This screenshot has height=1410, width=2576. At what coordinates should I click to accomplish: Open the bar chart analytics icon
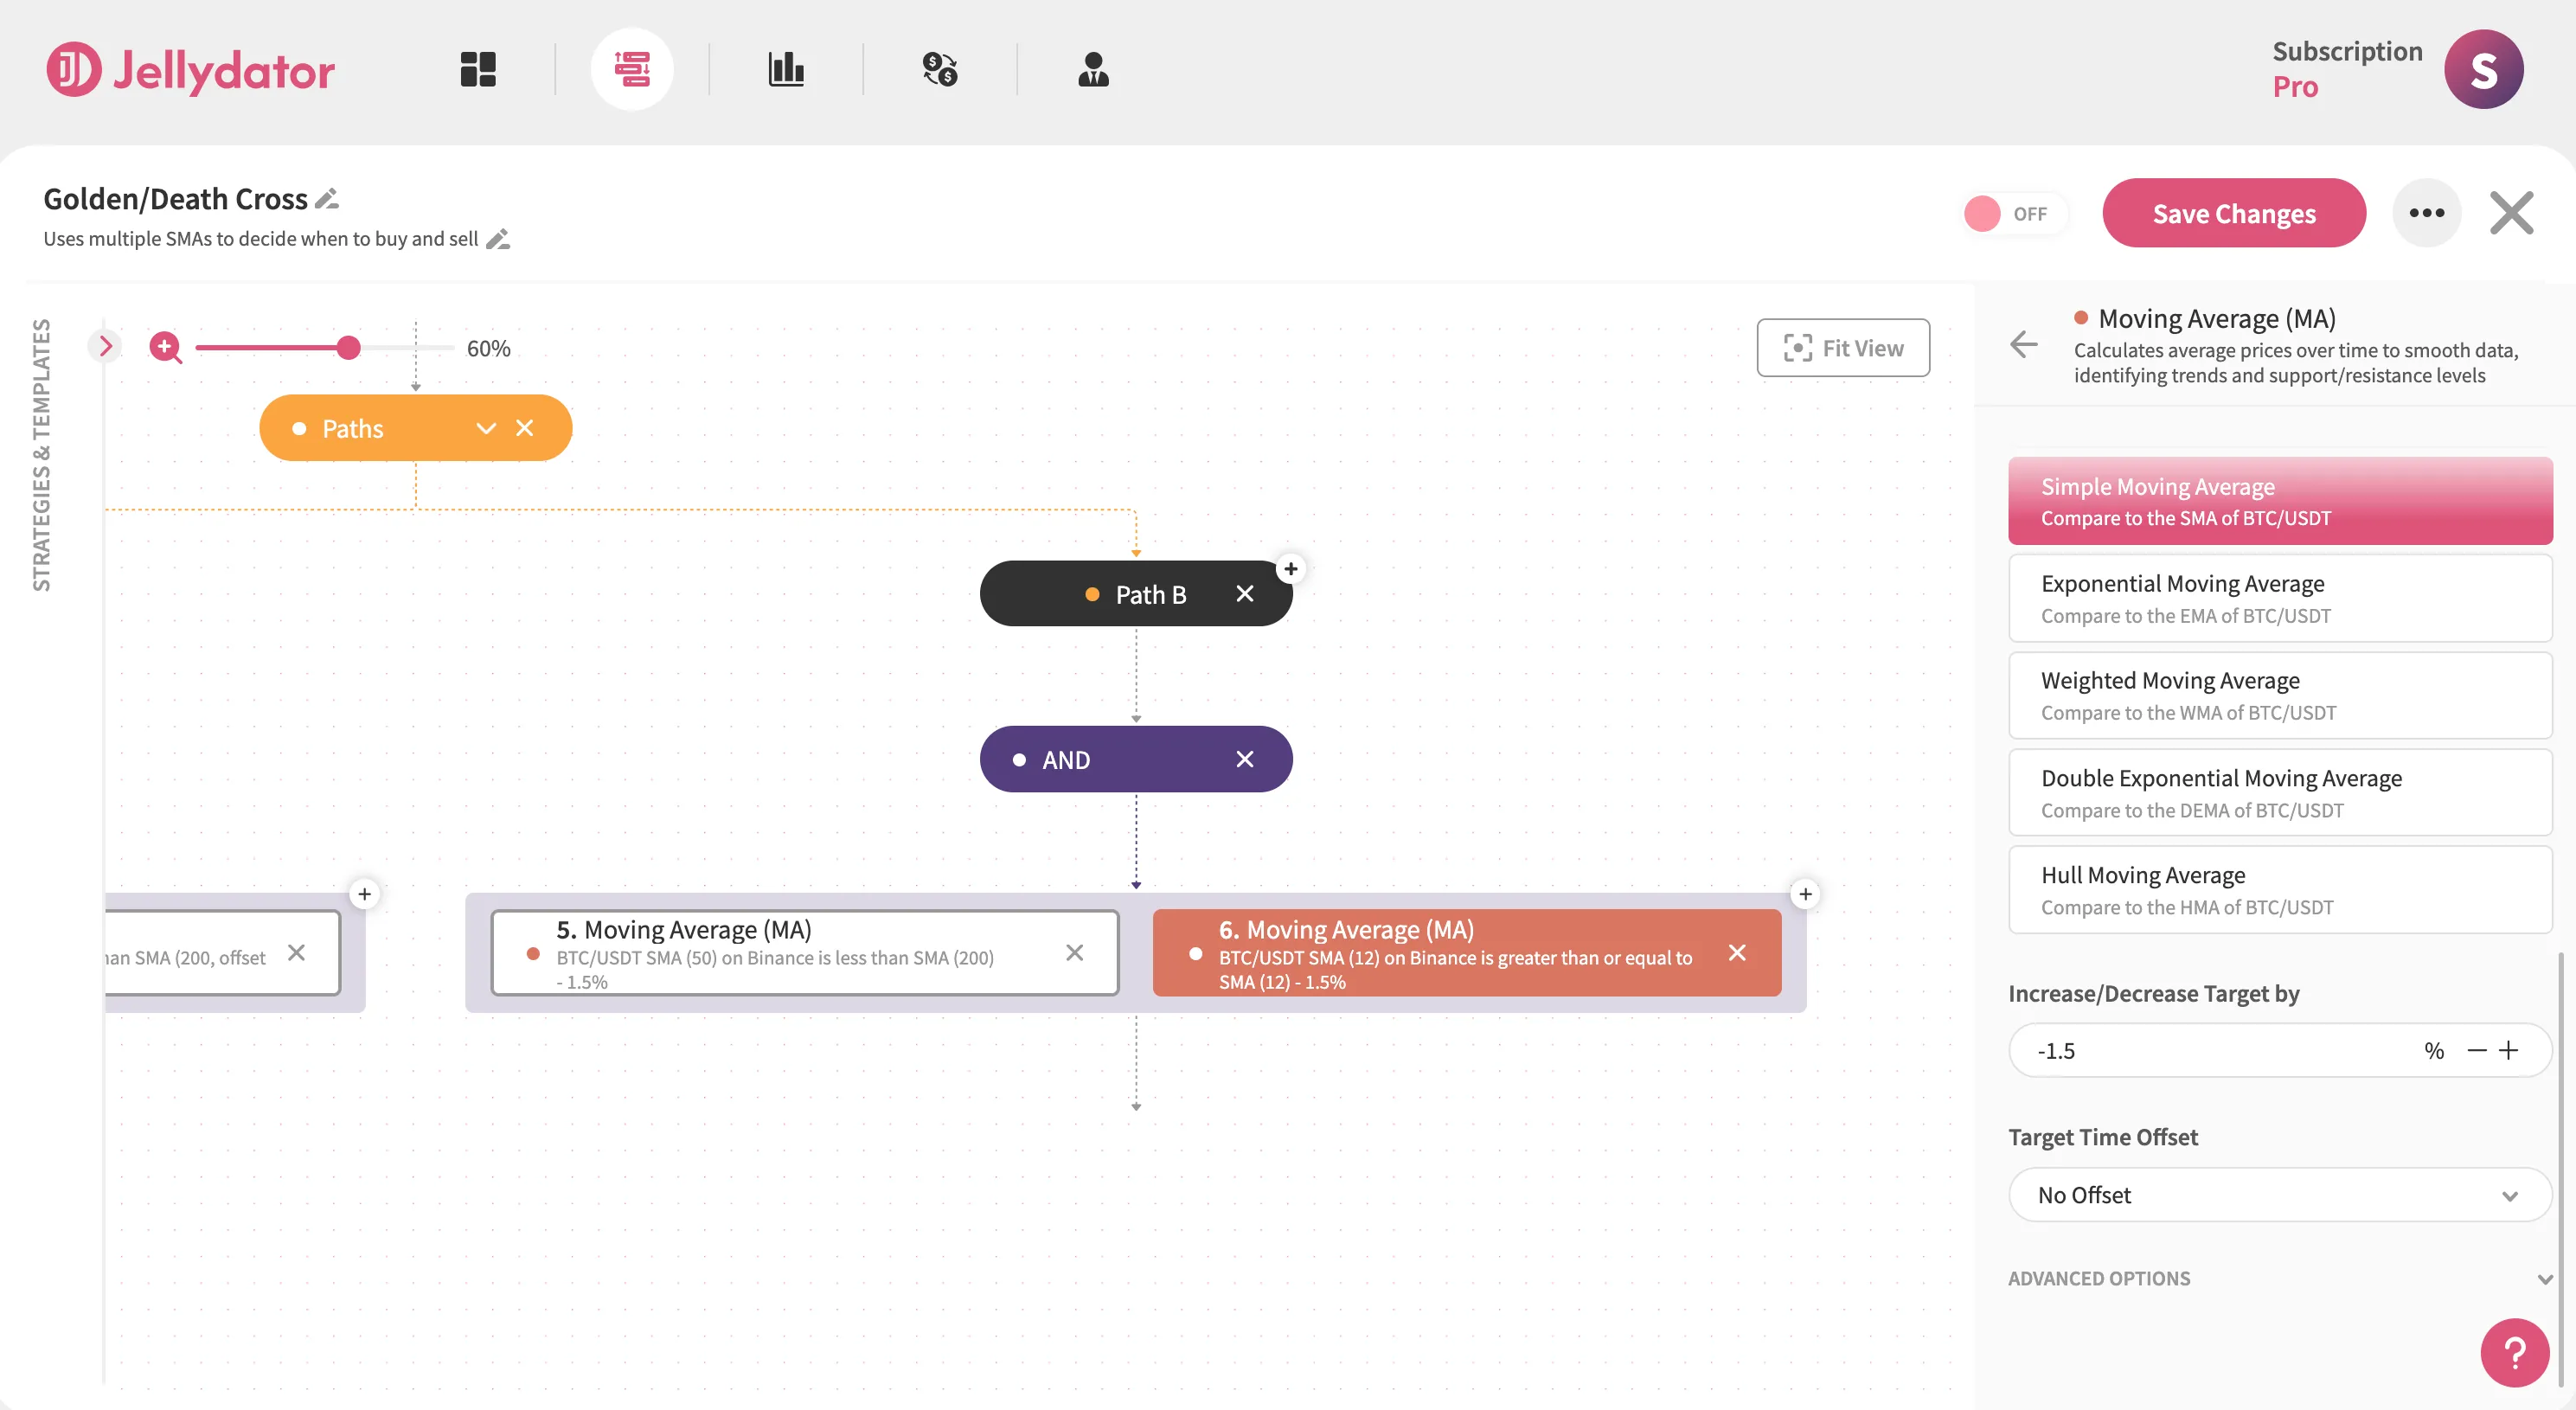[786, 69]
